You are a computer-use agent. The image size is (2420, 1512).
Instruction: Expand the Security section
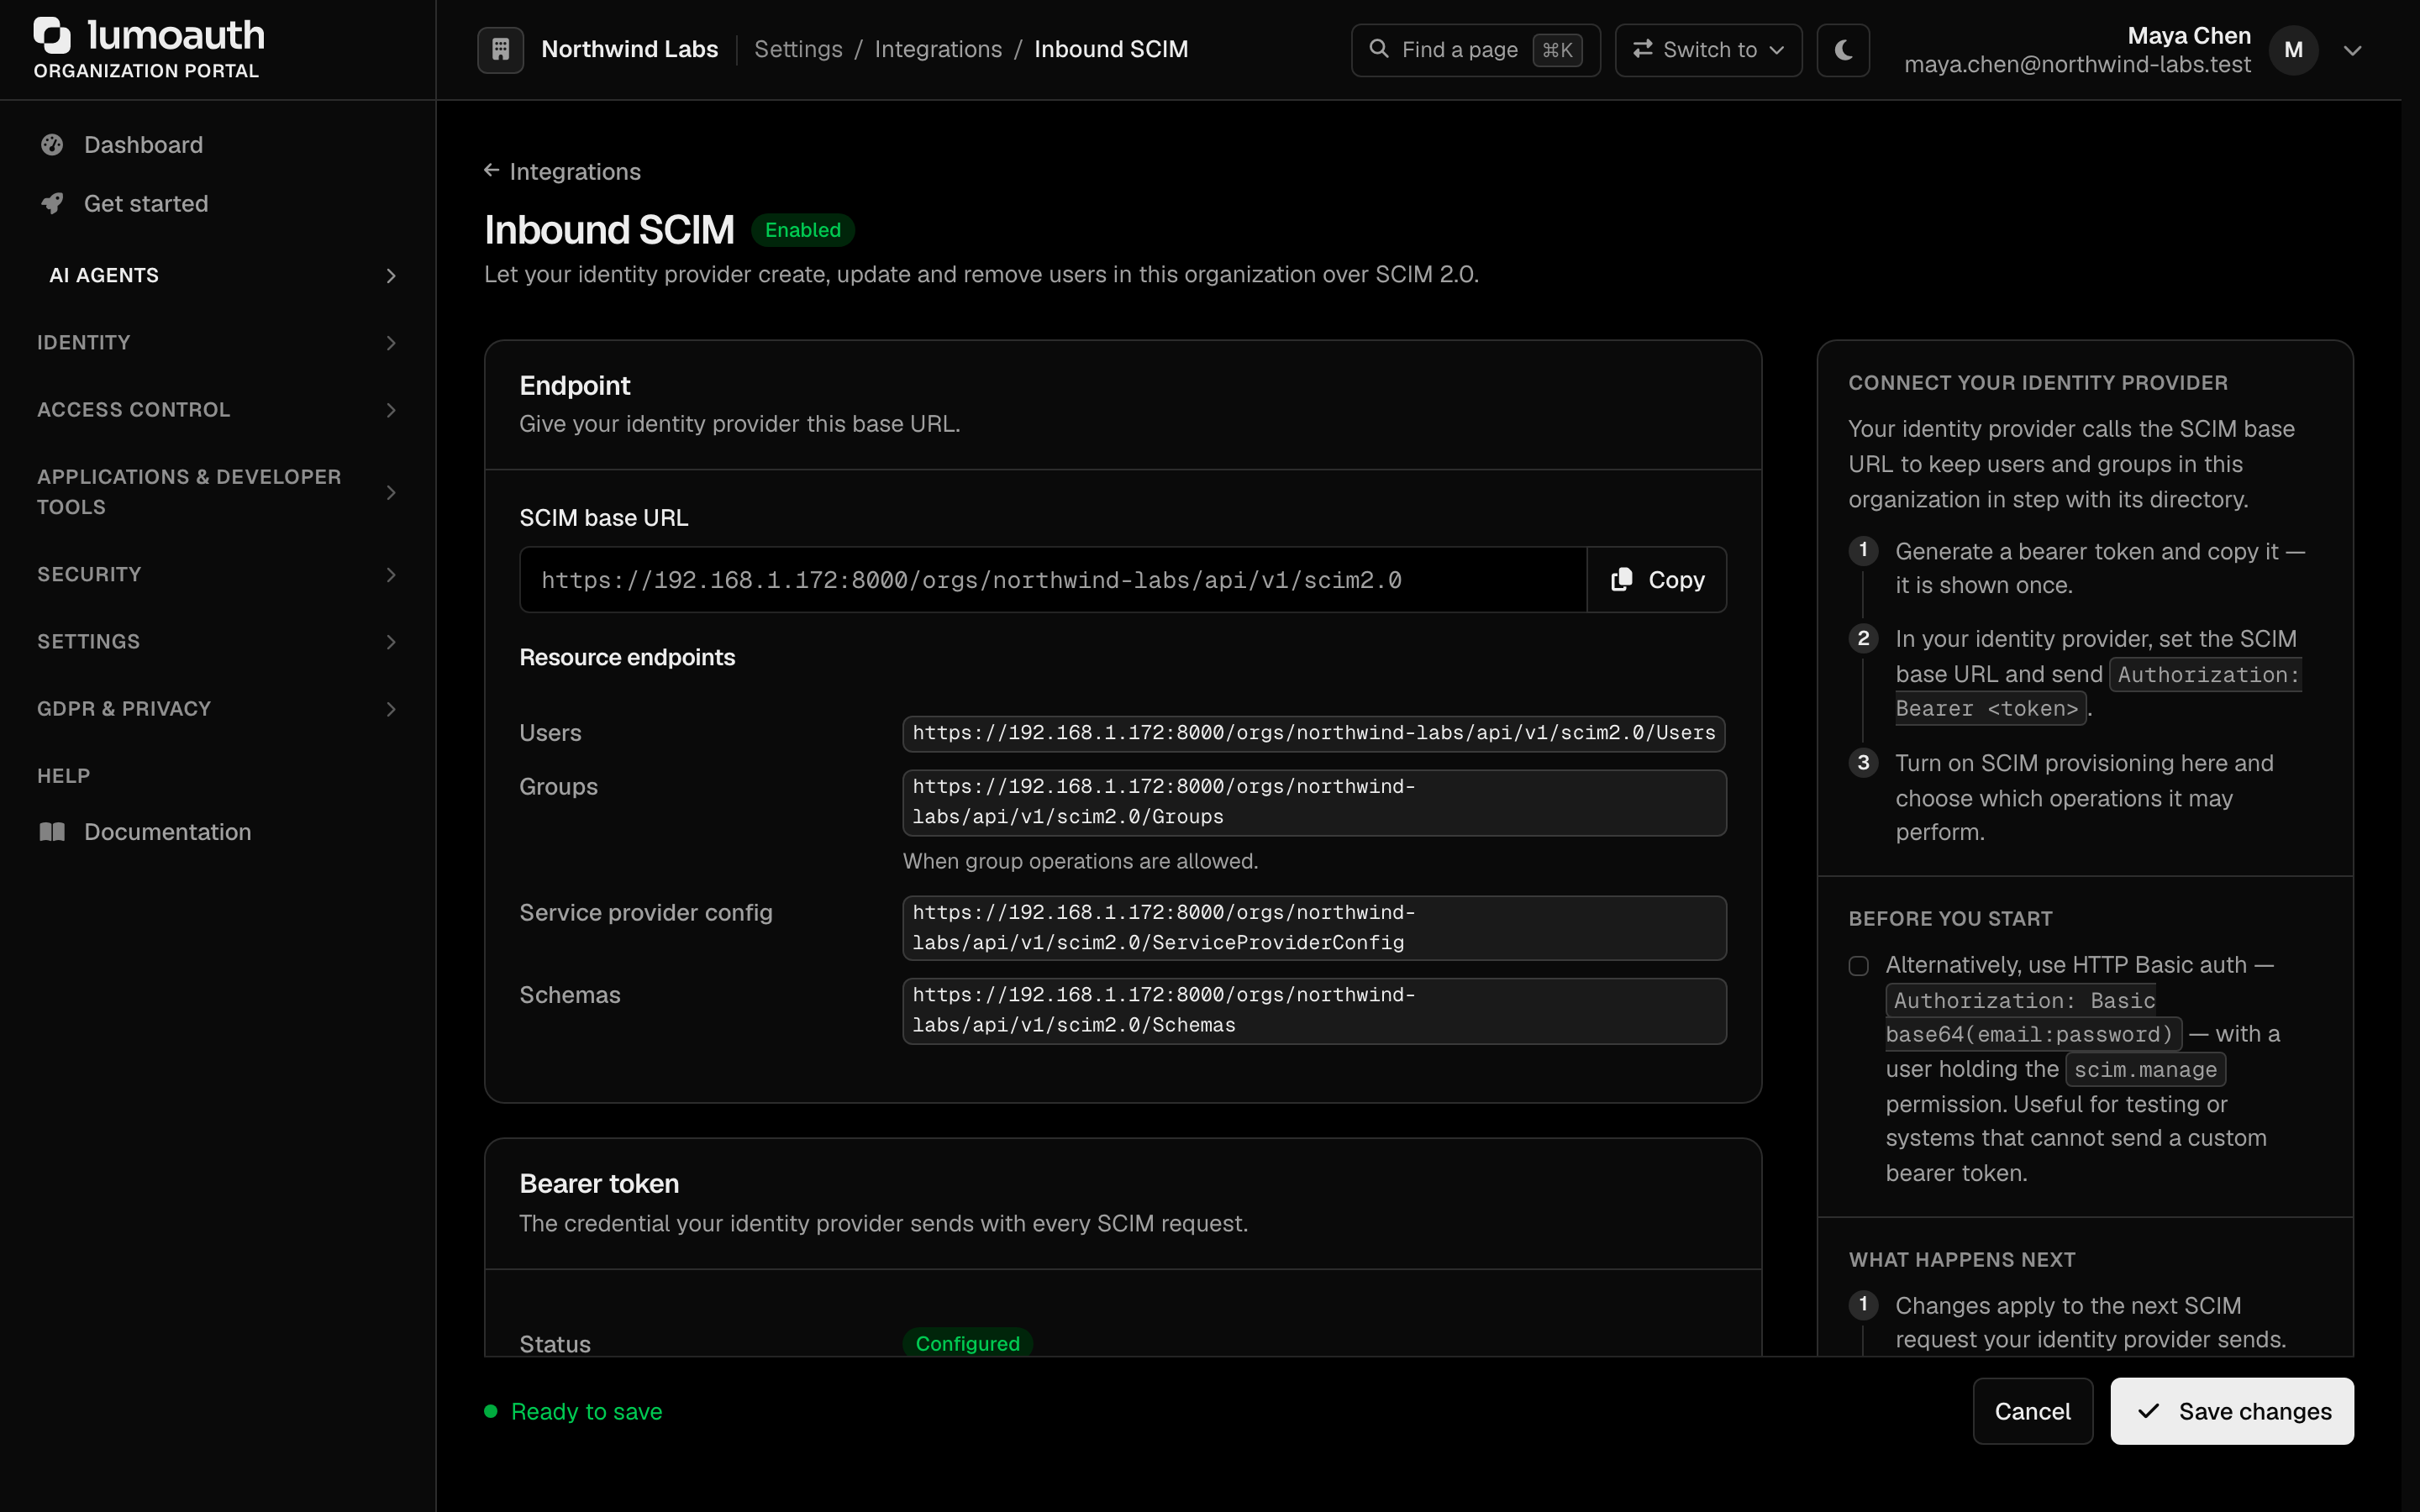click(x=217, y=575)
